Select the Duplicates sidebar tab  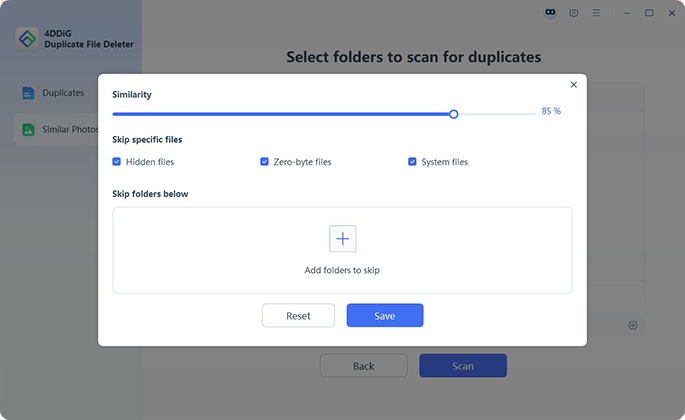(62, 93)
